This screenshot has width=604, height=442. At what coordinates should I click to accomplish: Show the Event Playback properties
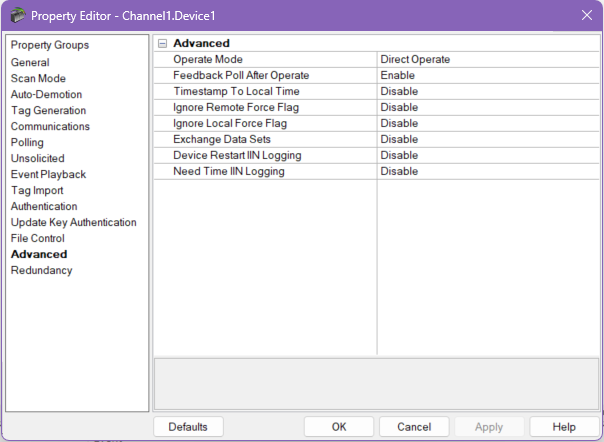pos(48,174)
